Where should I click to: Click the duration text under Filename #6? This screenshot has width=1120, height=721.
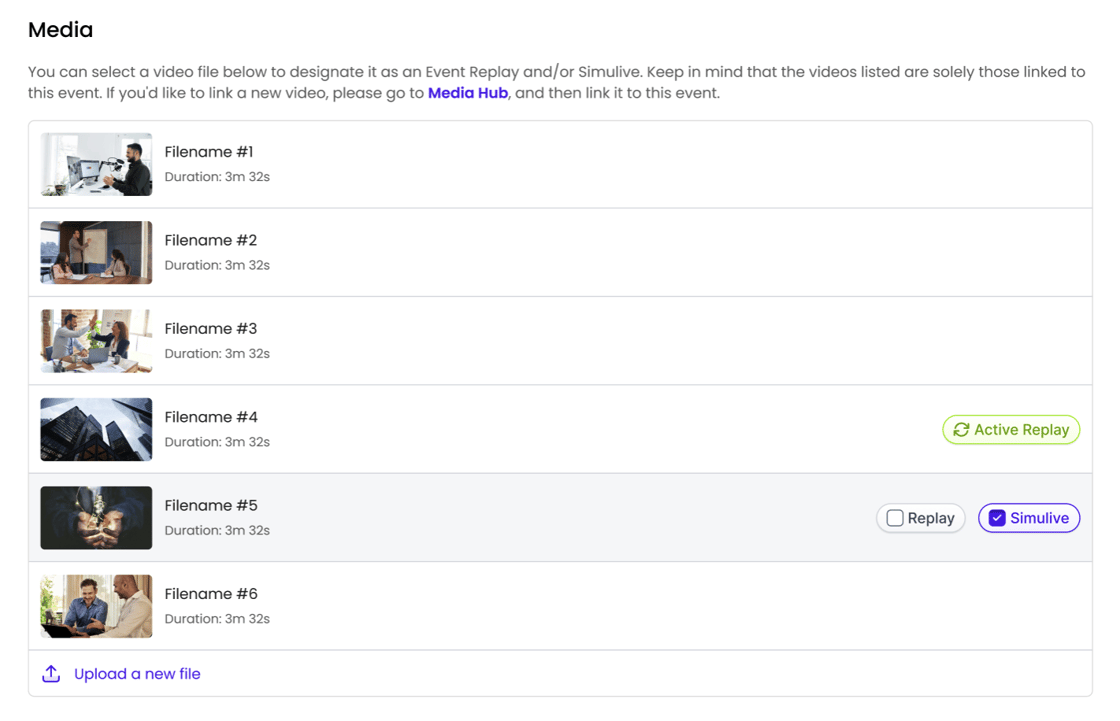(x=217, y=619)
